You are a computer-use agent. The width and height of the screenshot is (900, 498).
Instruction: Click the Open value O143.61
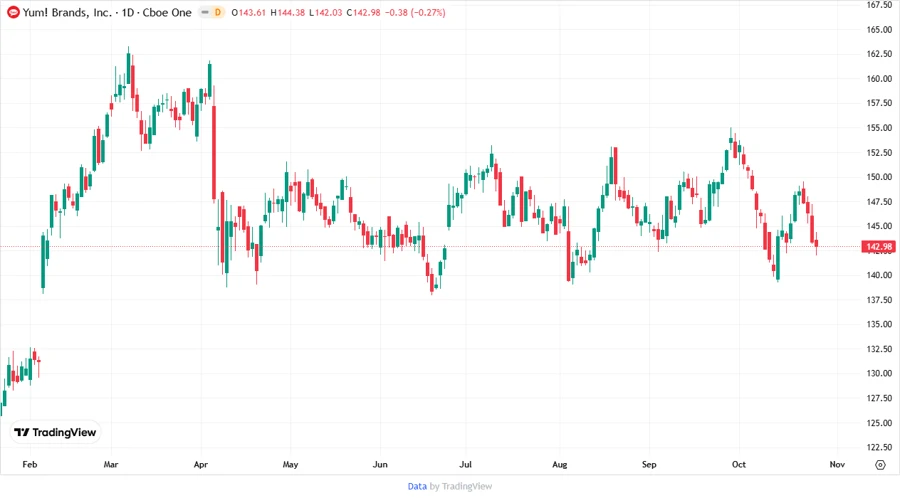click(x=249, y=12)
